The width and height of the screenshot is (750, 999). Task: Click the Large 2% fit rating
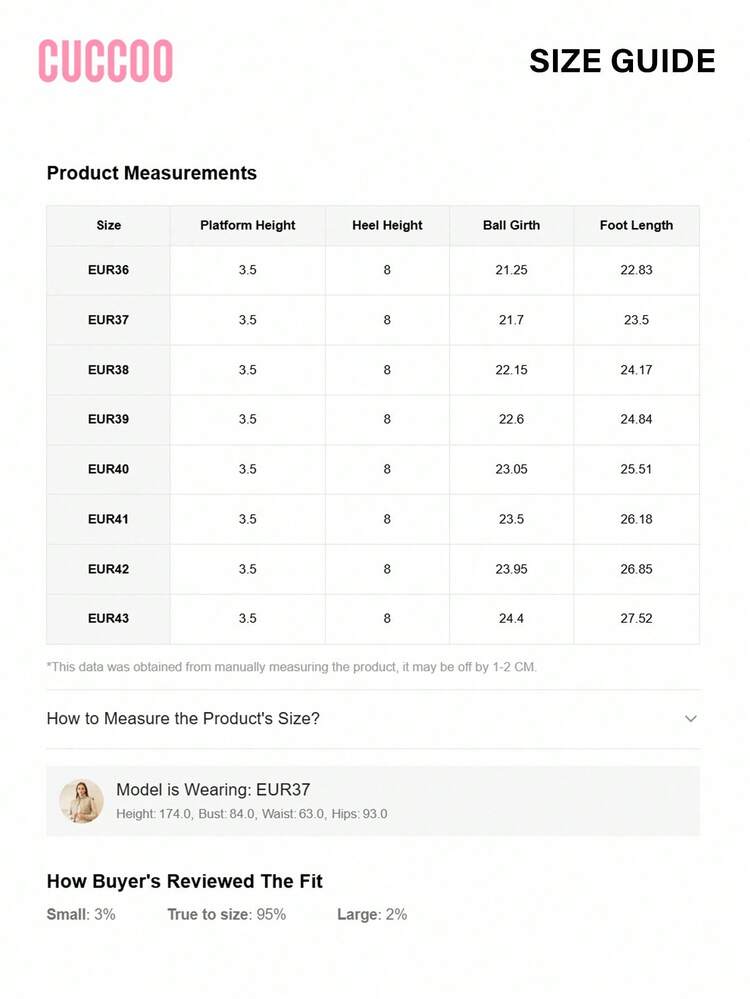(x=372, y=914)
